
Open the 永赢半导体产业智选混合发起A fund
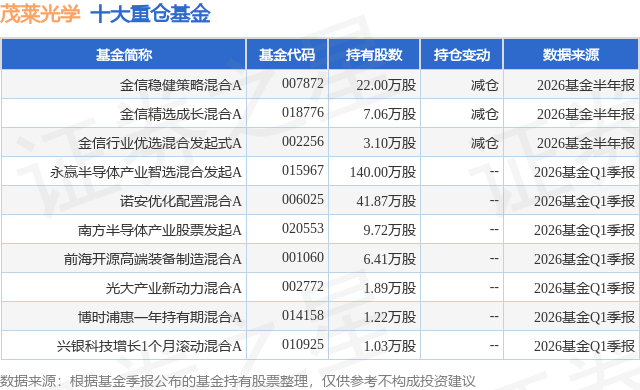coord(146,172)
